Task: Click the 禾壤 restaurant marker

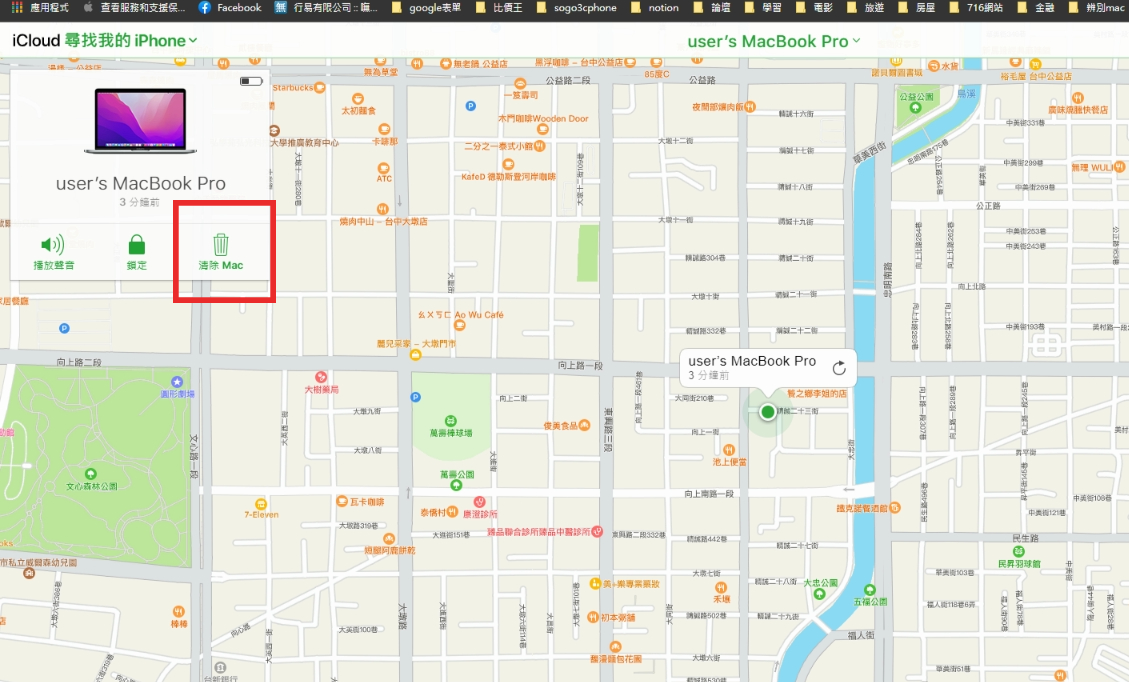Action: pos(721,588)
